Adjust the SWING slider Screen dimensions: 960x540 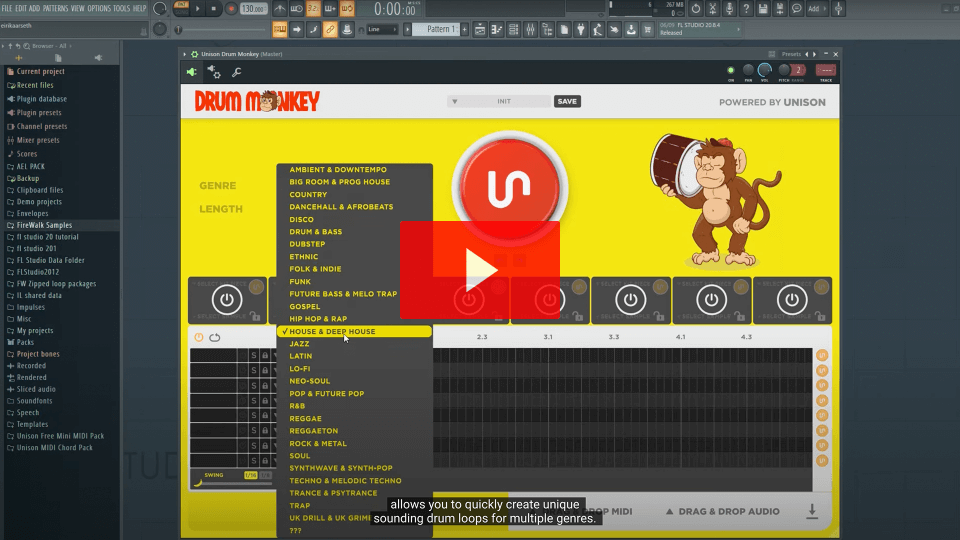(x=233, y=483)
